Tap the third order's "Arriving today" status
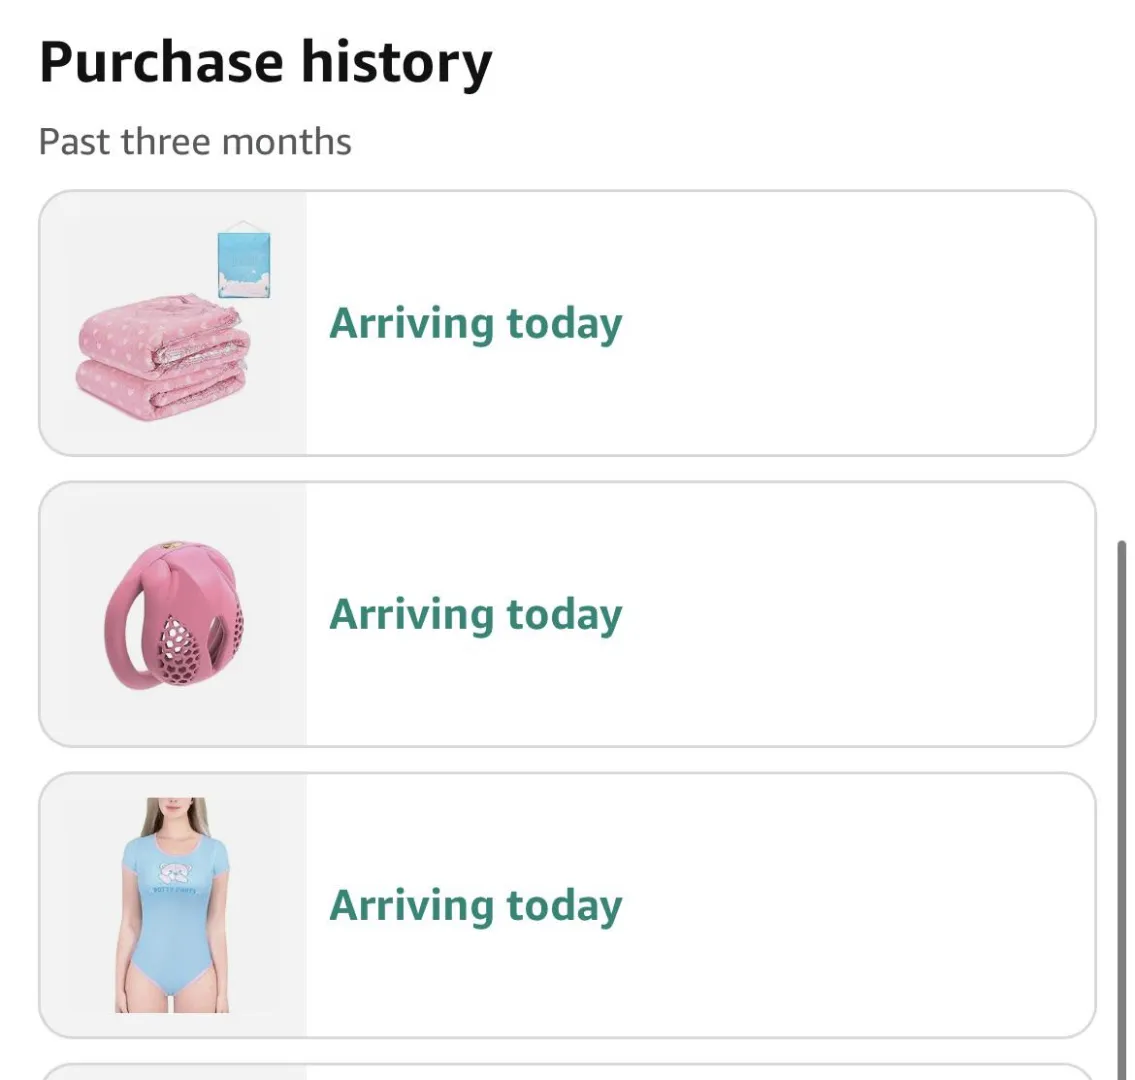Viewport: 1135px width, 1080px height. click(x=476, y=906)
